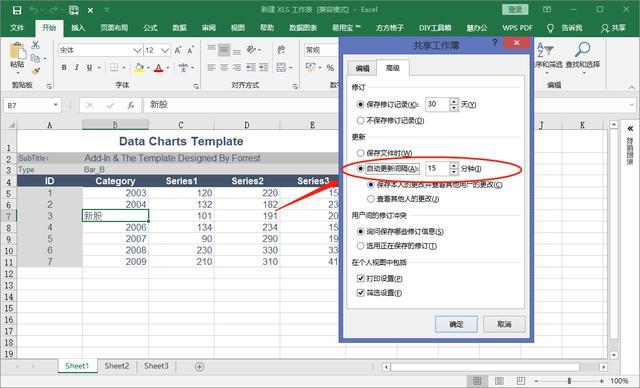
Task: Open Find and Select magnifier icon
Action: (582, 49)
